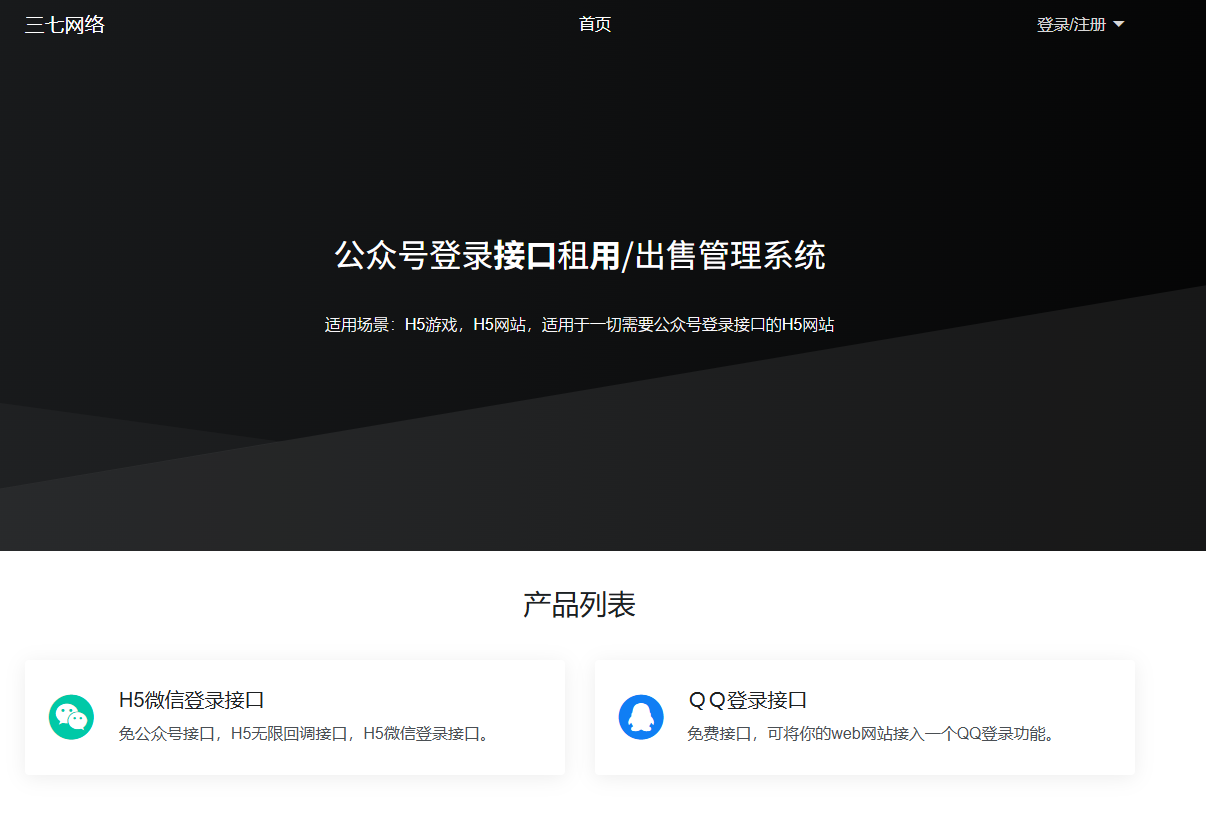Open the QQ login product via its icon
The height and width of the screenshot is (824, 1206).
click(640, 717)
